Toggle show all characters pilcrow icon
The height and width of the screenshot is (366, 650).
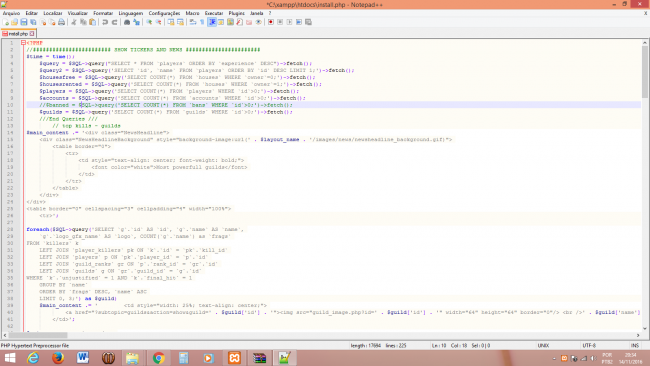point(202,22)
